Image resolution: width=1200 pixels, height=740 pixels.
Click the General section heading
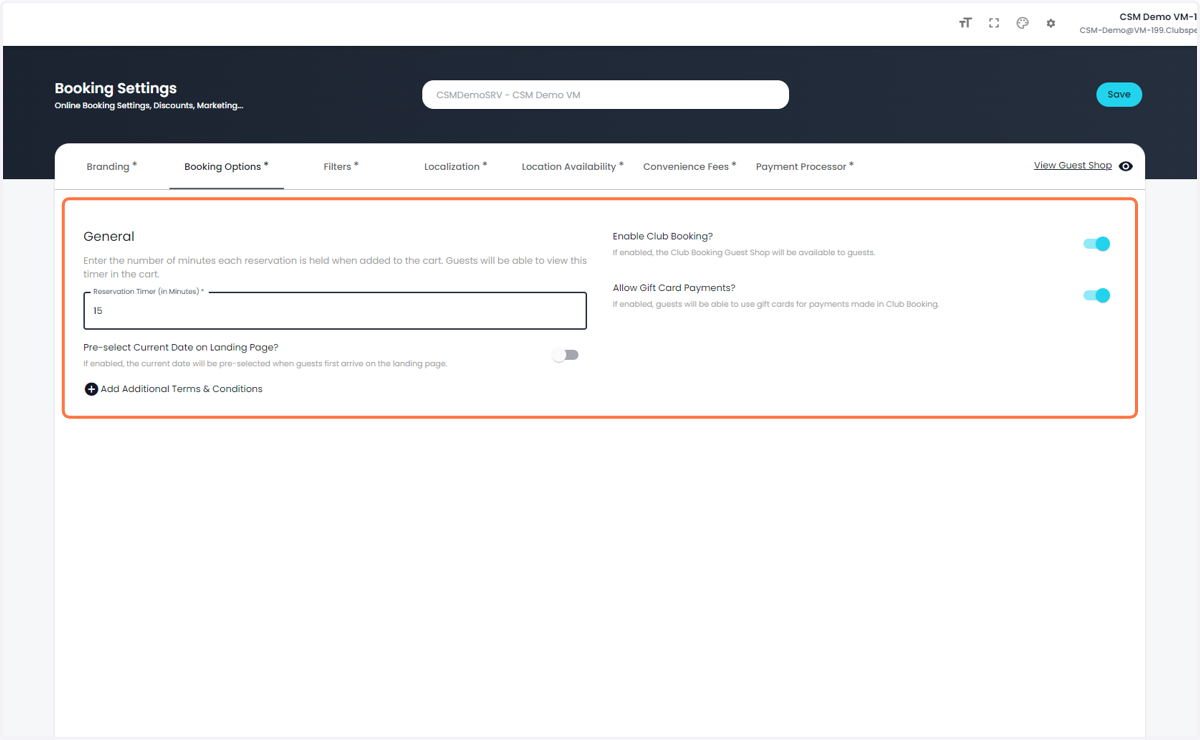(108, 237)
